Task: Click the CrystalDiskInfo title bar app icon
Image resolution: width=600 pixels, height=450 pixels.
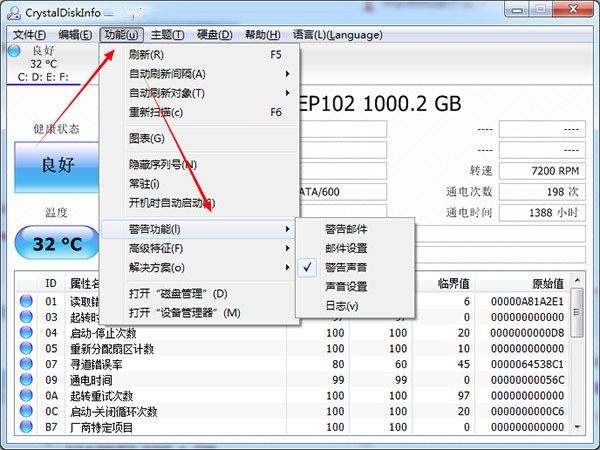Action: point(14,12)
